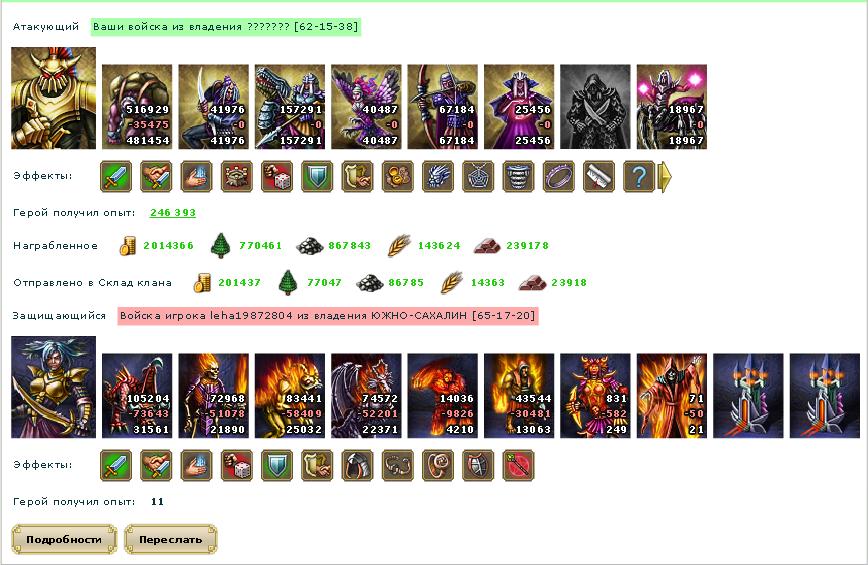Click the defender red dragon unit with 105204
The image size is (868, 565).
point(137,396)
